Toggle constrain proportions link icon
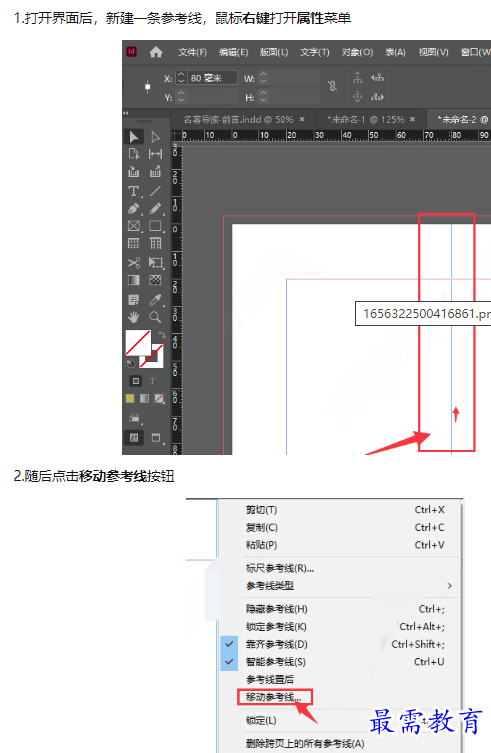Viewport: 491px width, 753px height. [332, 86]
